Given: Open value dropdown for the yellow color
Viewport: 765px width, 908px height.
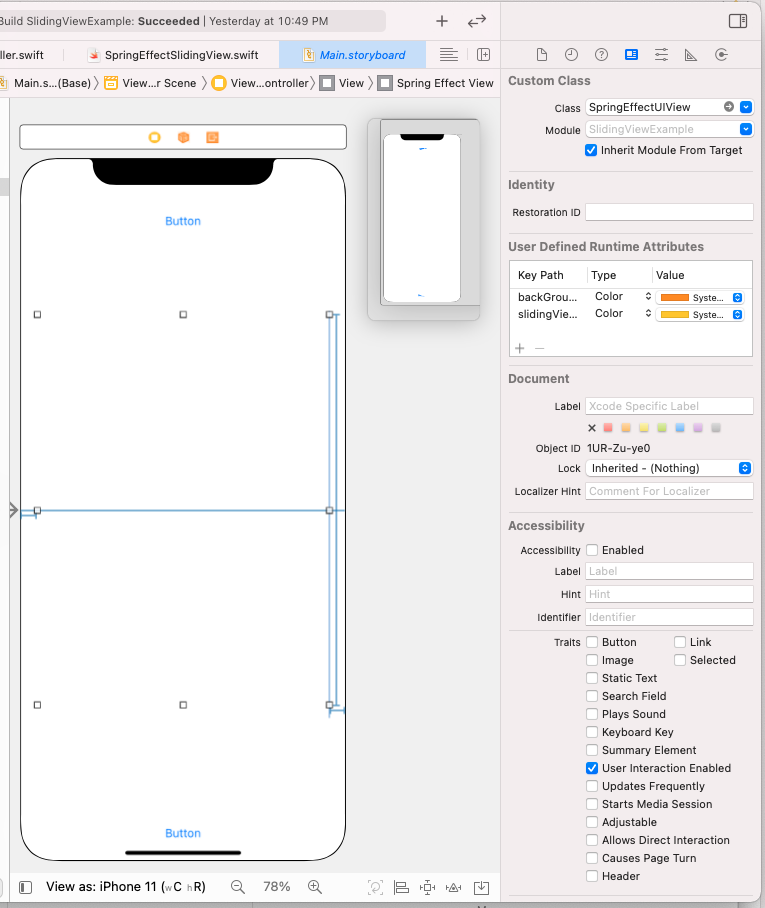Looking at the screenshot, I should 737,314.
